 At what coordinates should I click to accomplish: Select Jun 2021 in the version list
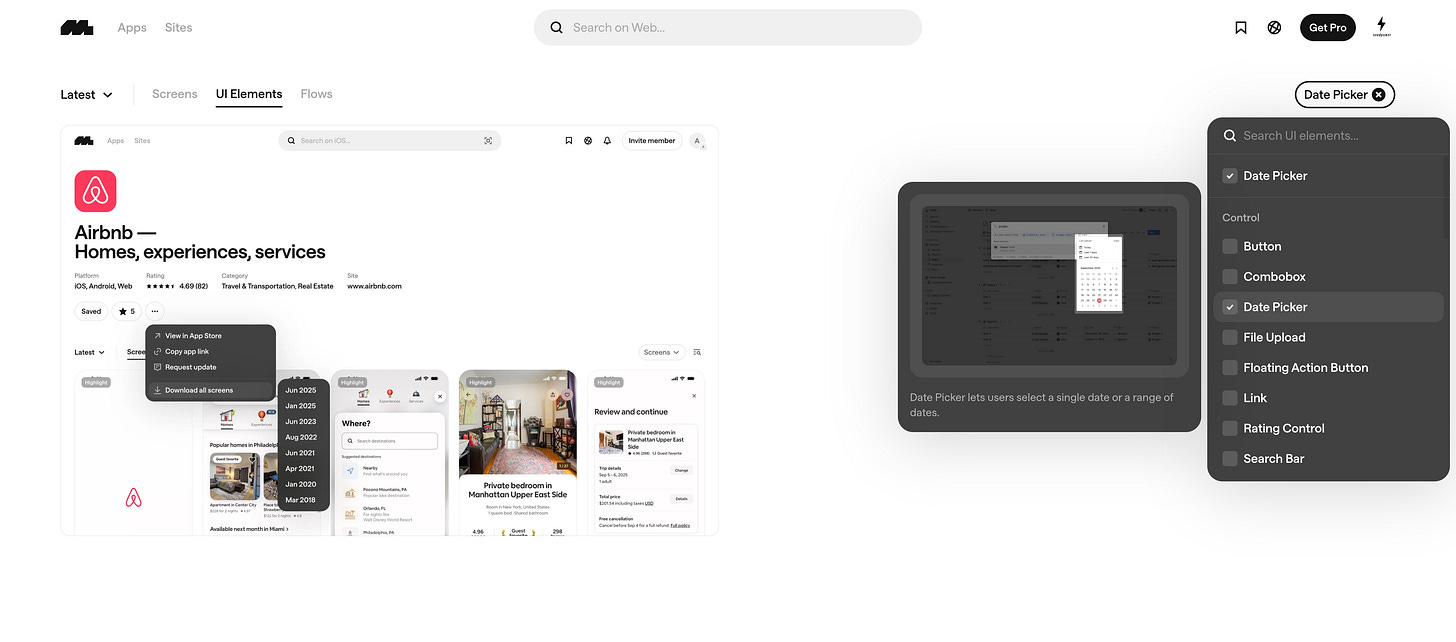pos(303,453)
